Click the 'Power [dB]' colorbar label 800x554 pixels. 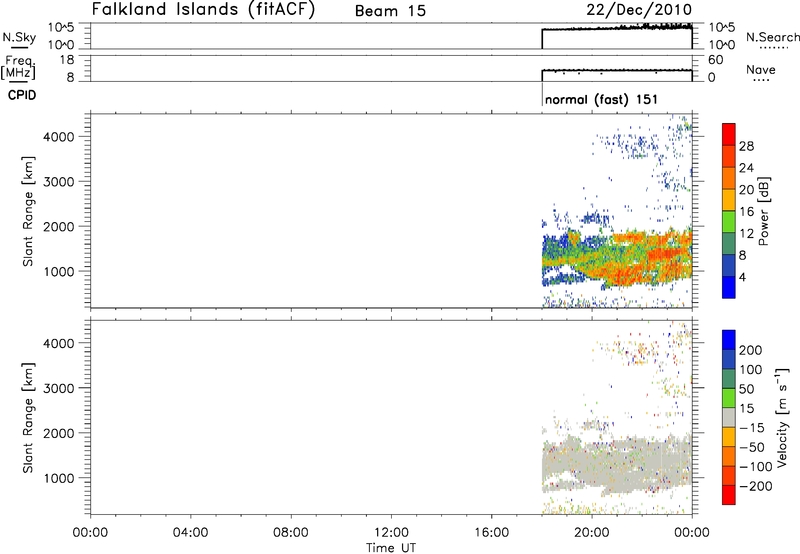(763, 211)
